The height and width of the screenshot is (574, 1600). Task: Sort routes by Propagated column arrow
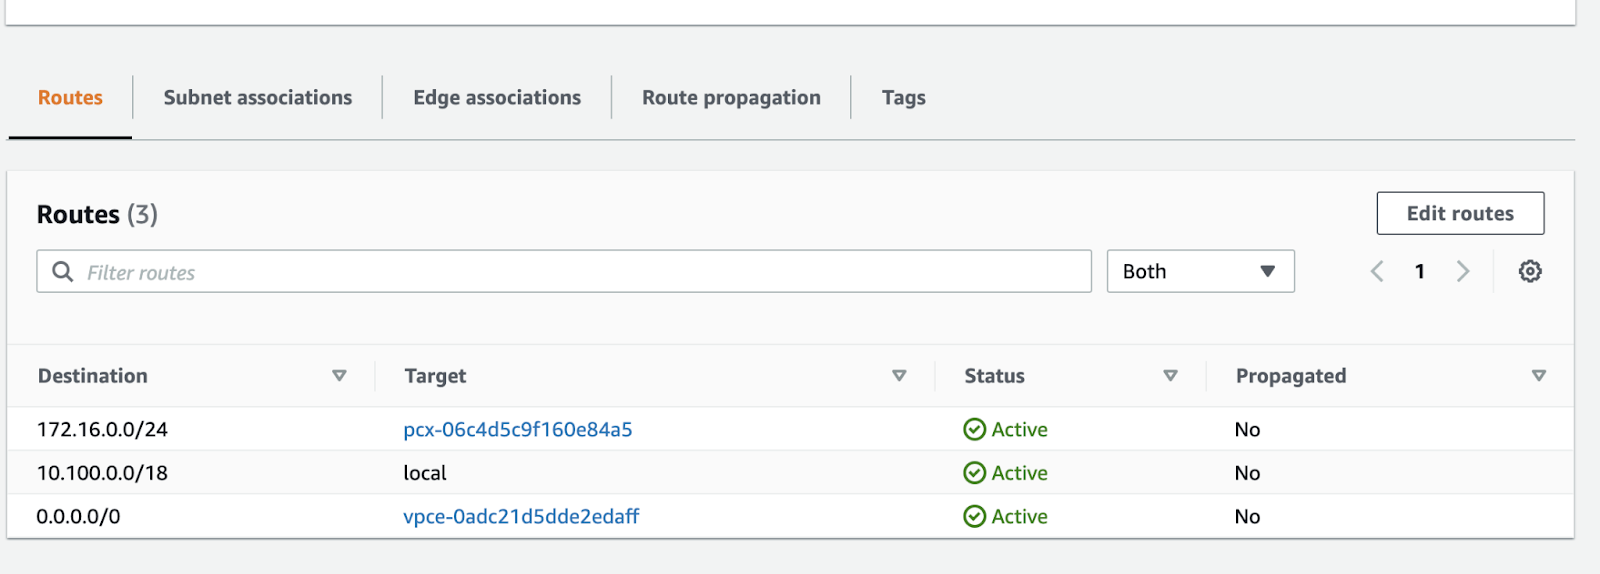[x=1538, y=376]
